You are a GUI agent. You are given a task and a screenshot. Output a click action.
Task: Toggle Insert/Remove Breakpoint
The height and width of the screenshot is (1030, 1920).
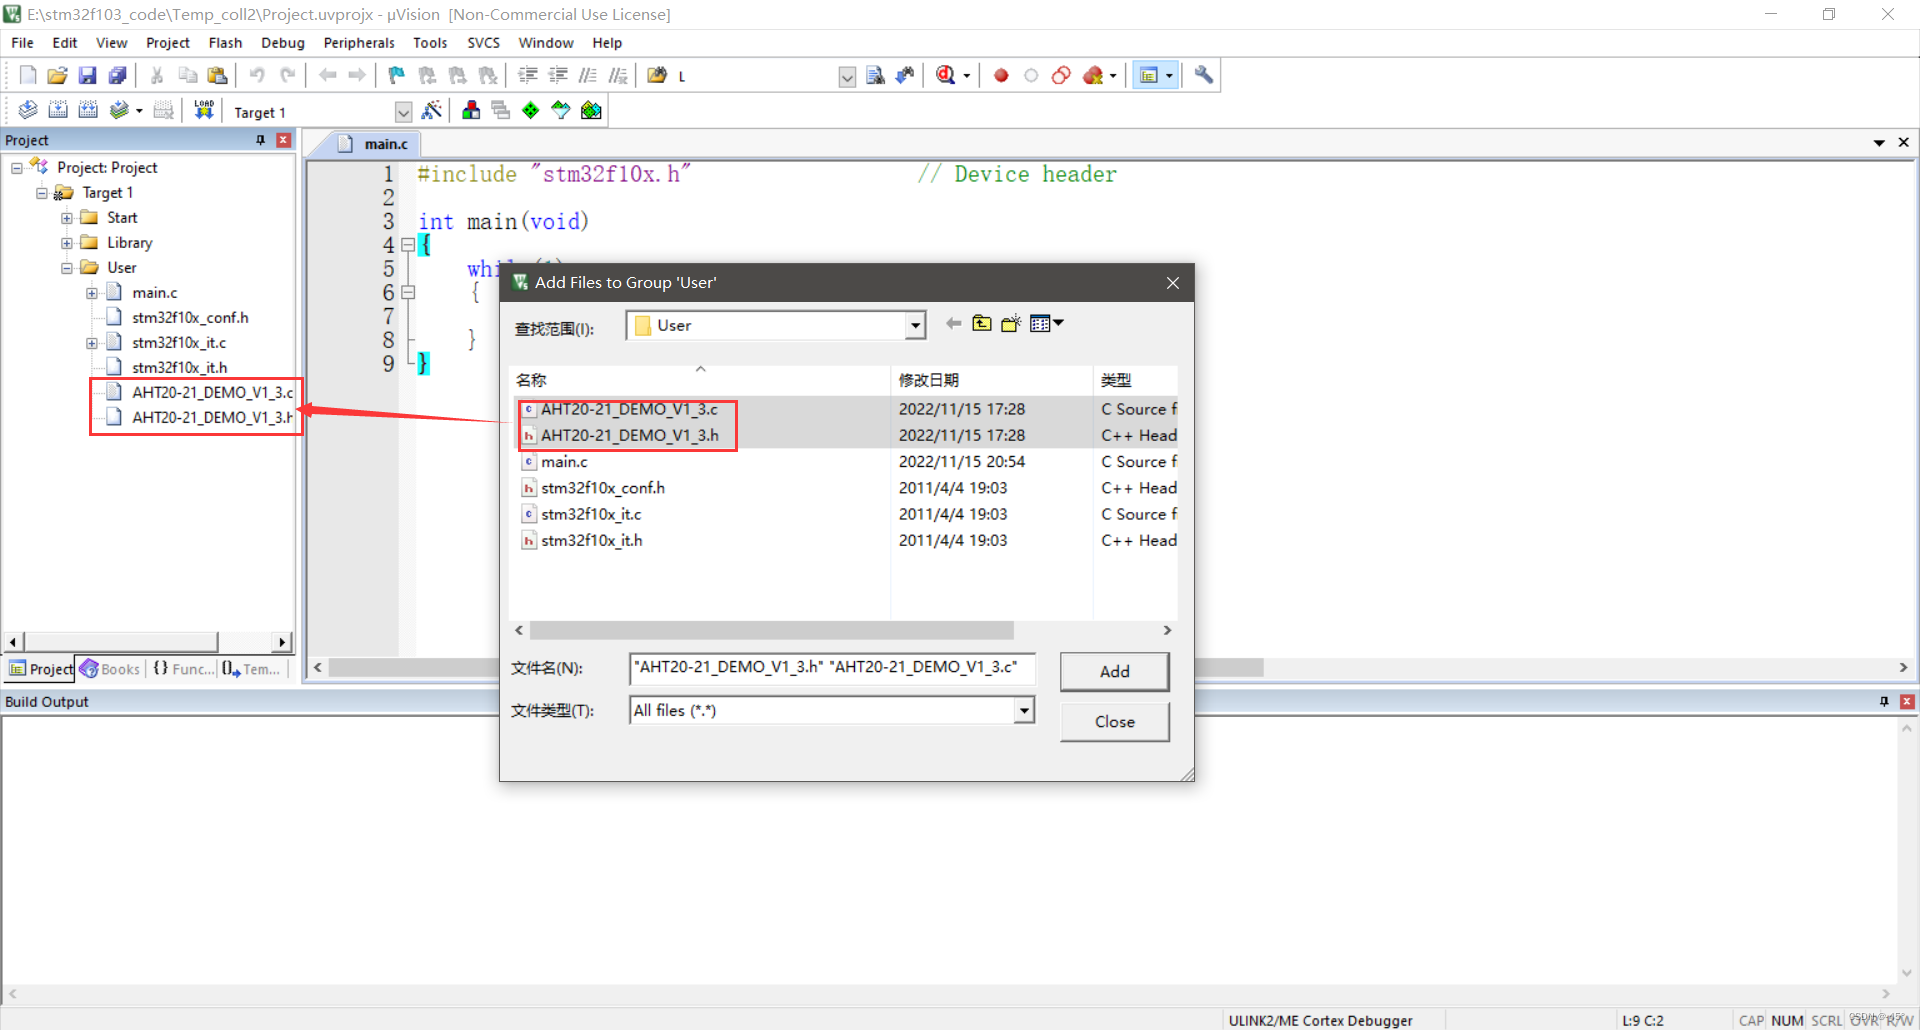[x=1000, y=75]
